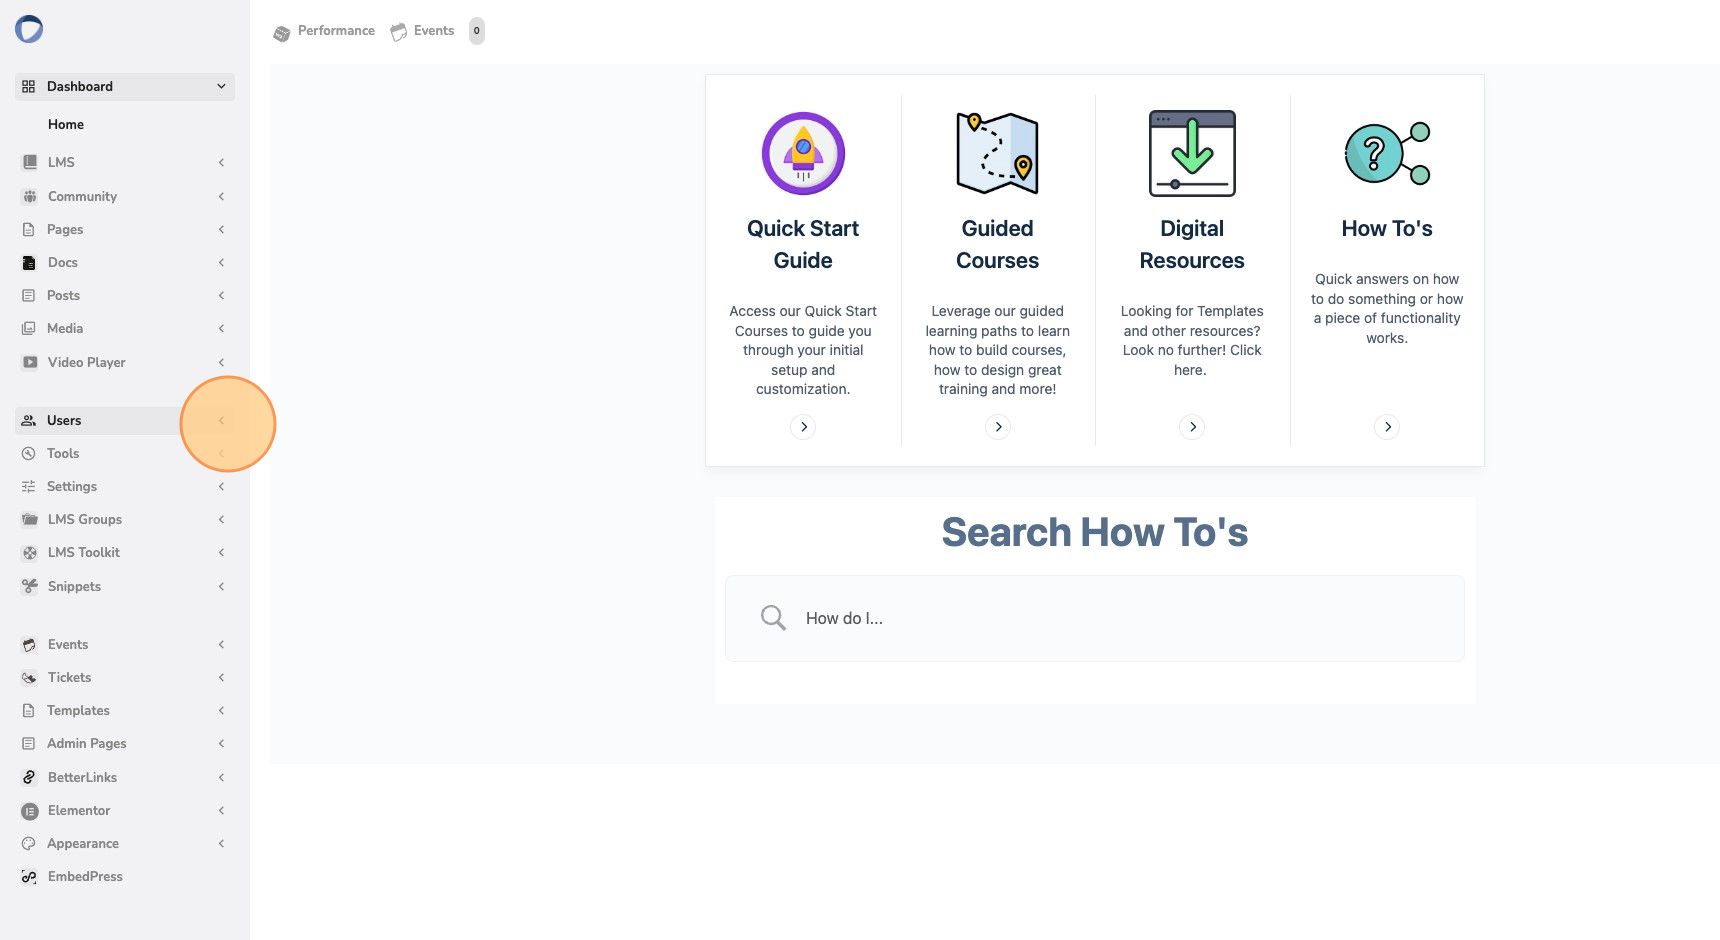
Task: Expand the Pages submenu arrow
Action: click(x=221, y=229)
